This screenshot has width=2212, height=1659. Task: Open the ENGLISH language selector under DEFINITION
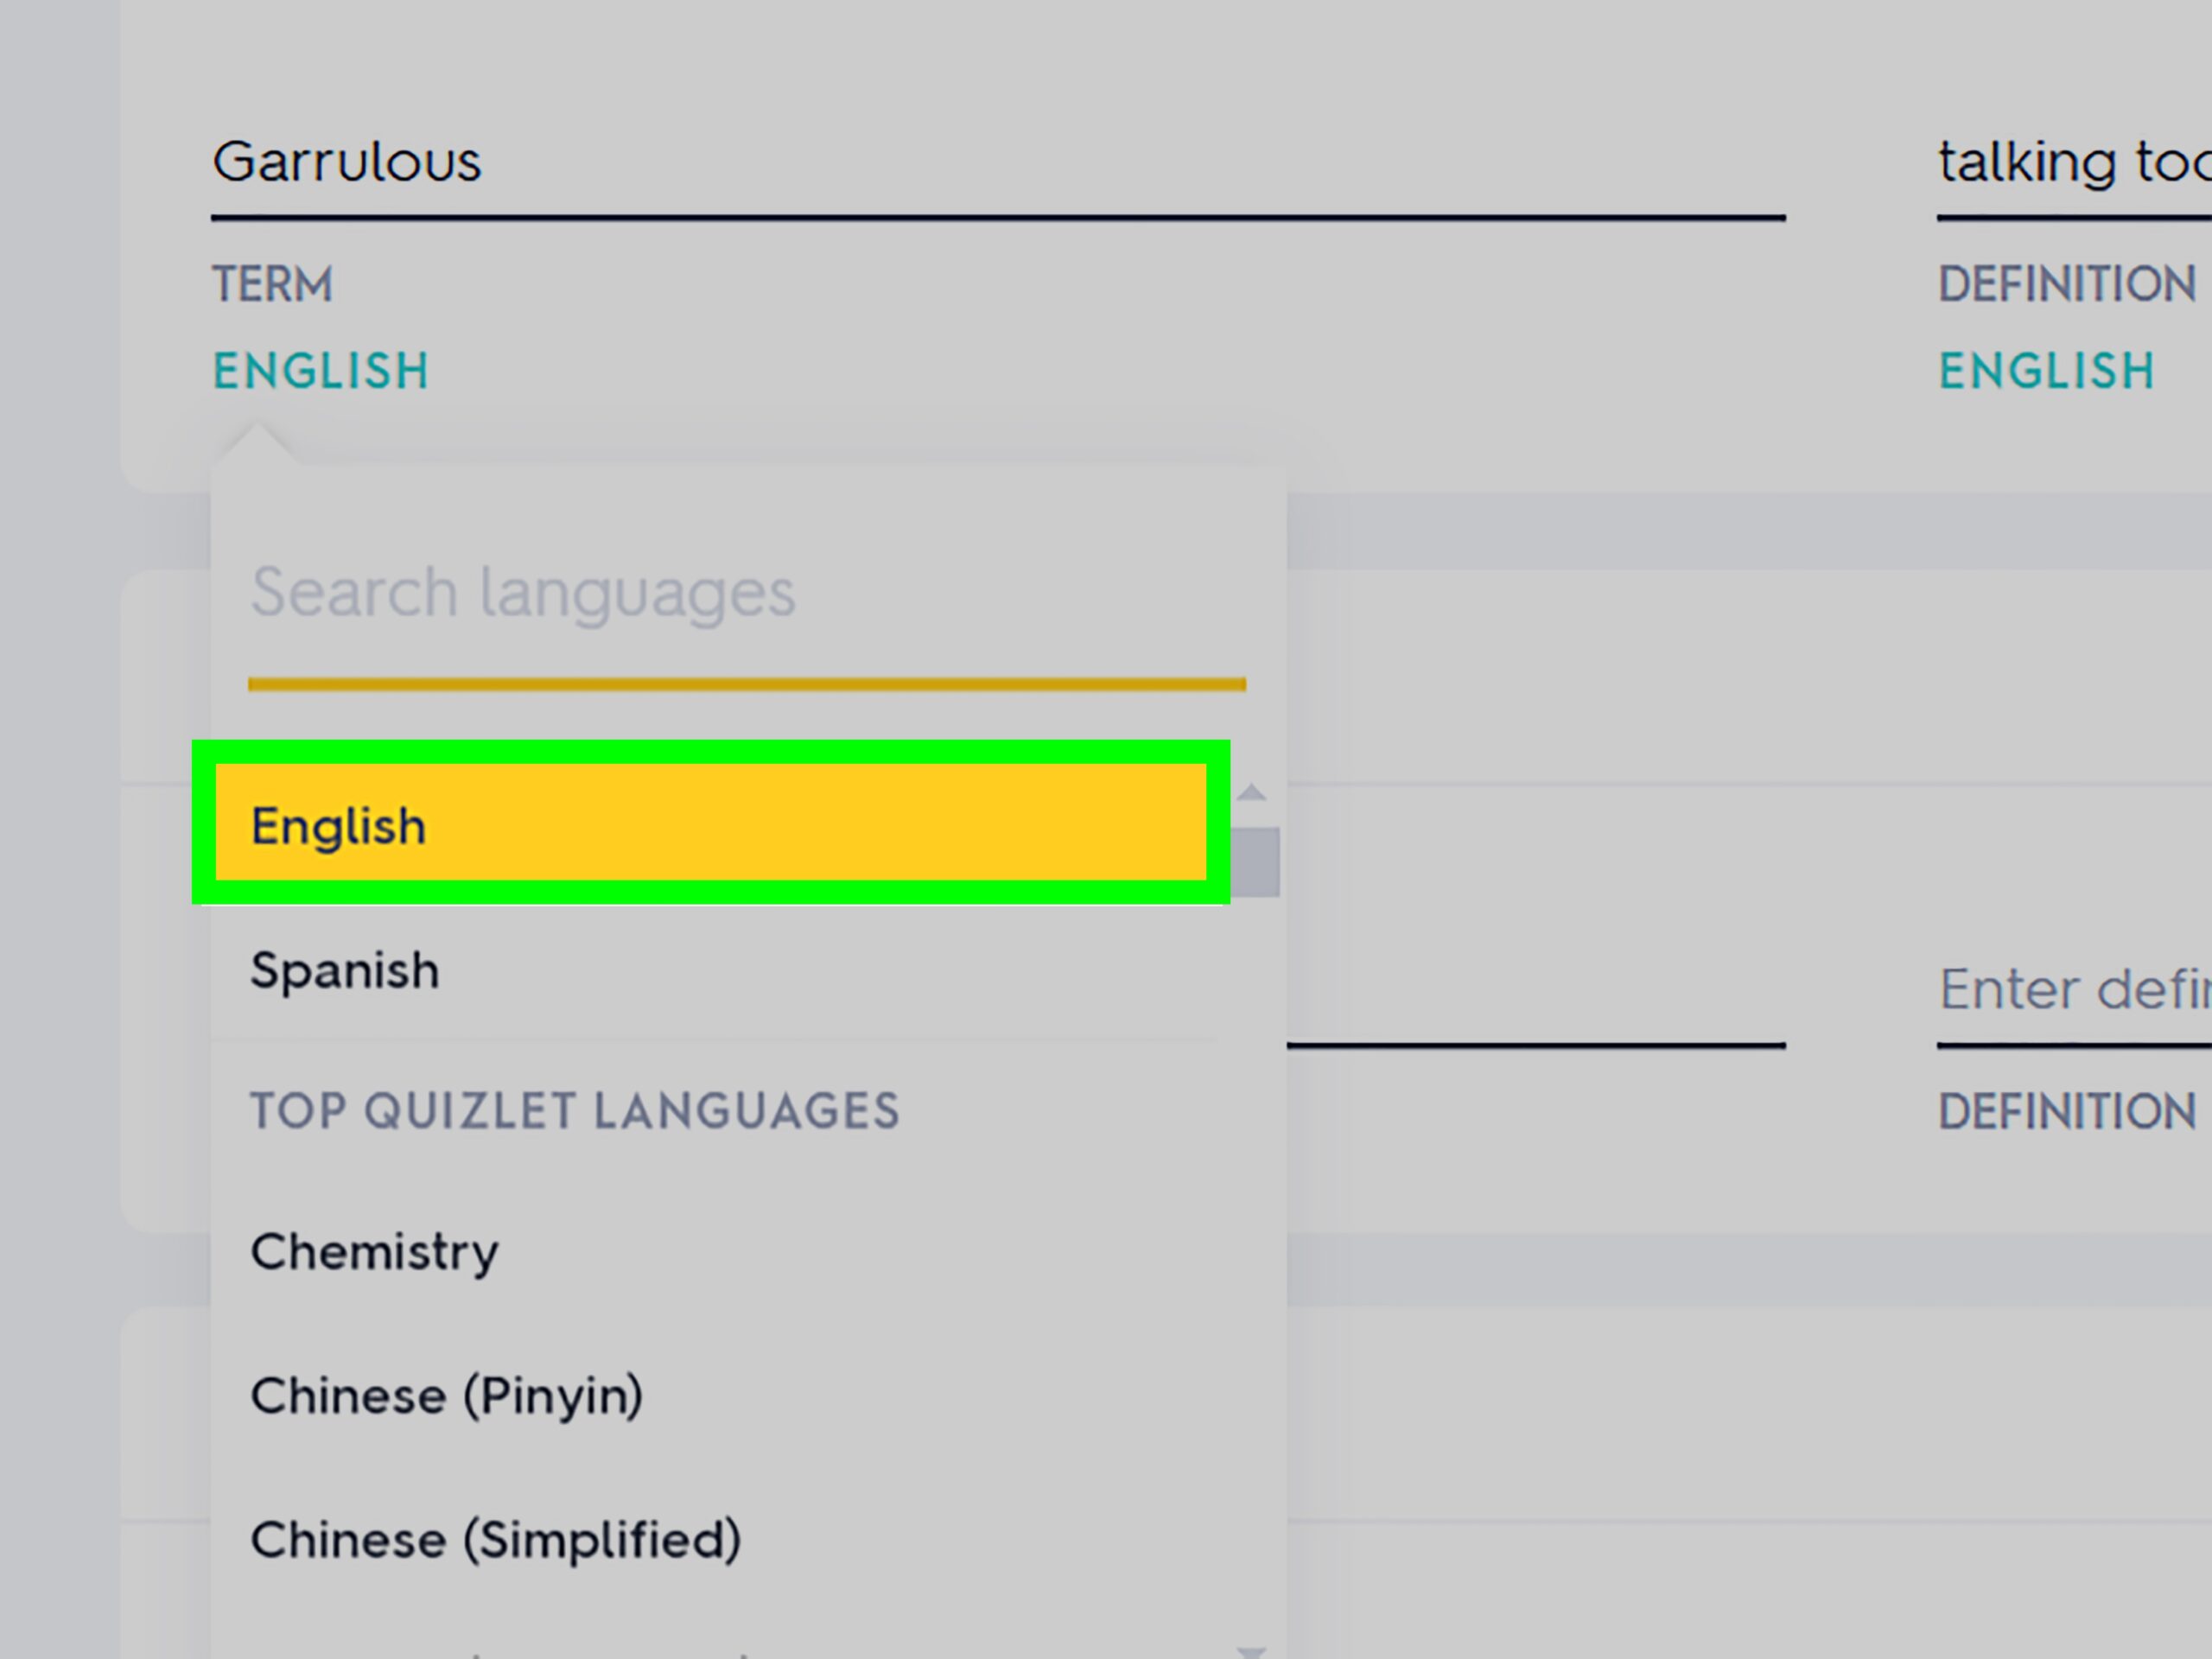(x=2046, y=371)
